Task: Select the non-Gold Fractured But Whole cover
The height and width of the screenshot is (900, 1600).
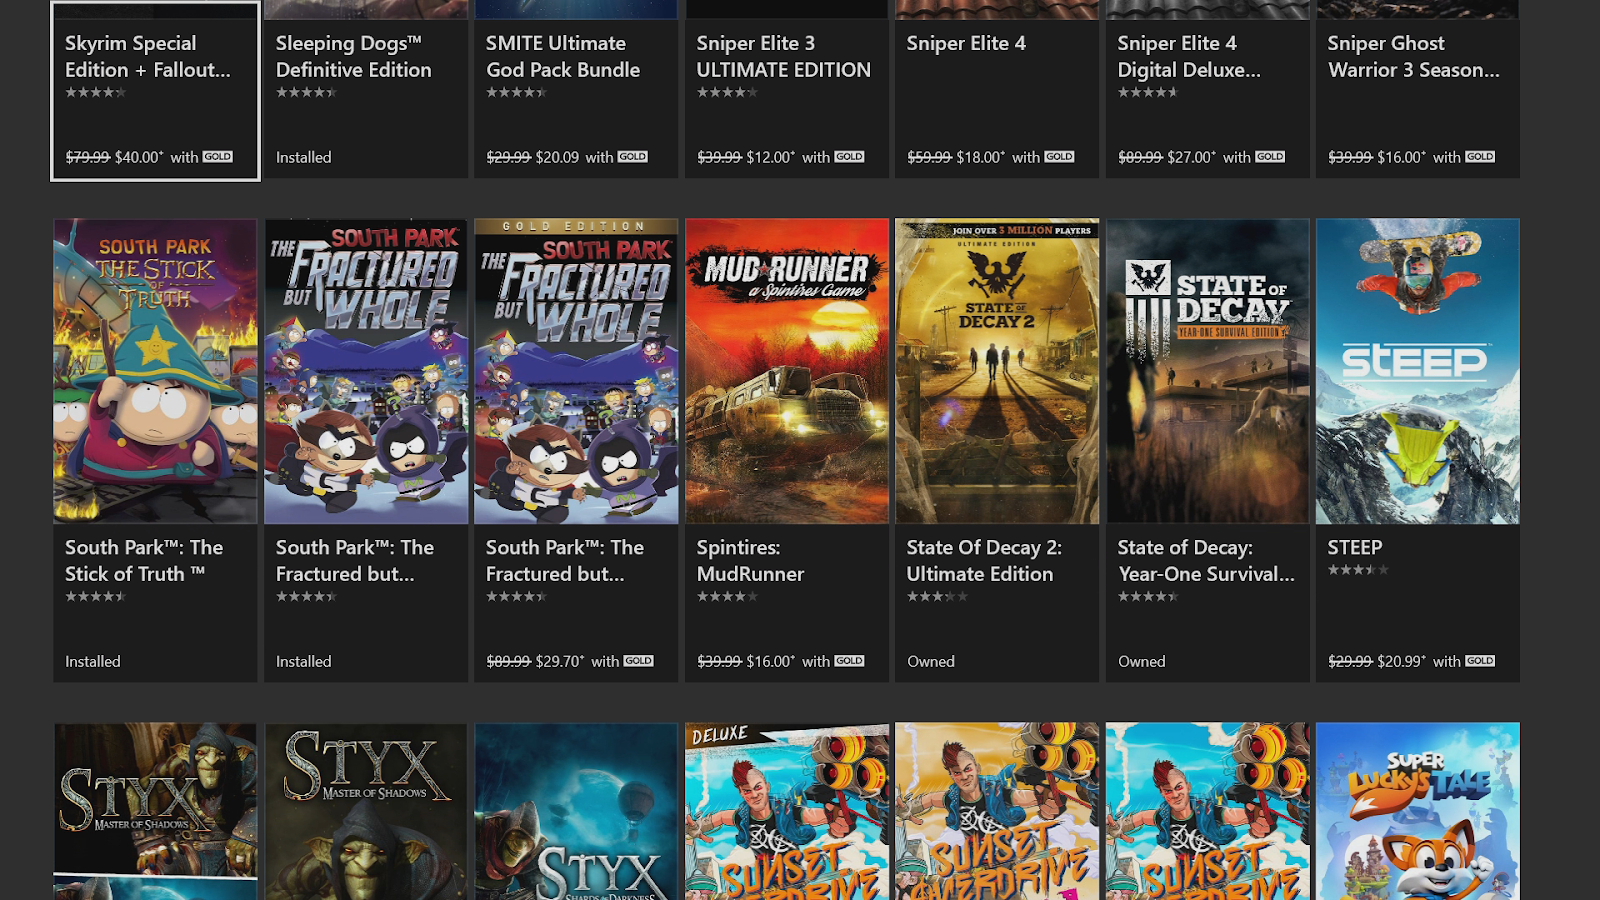Action: pyautogui.click(x=366, y=371)
